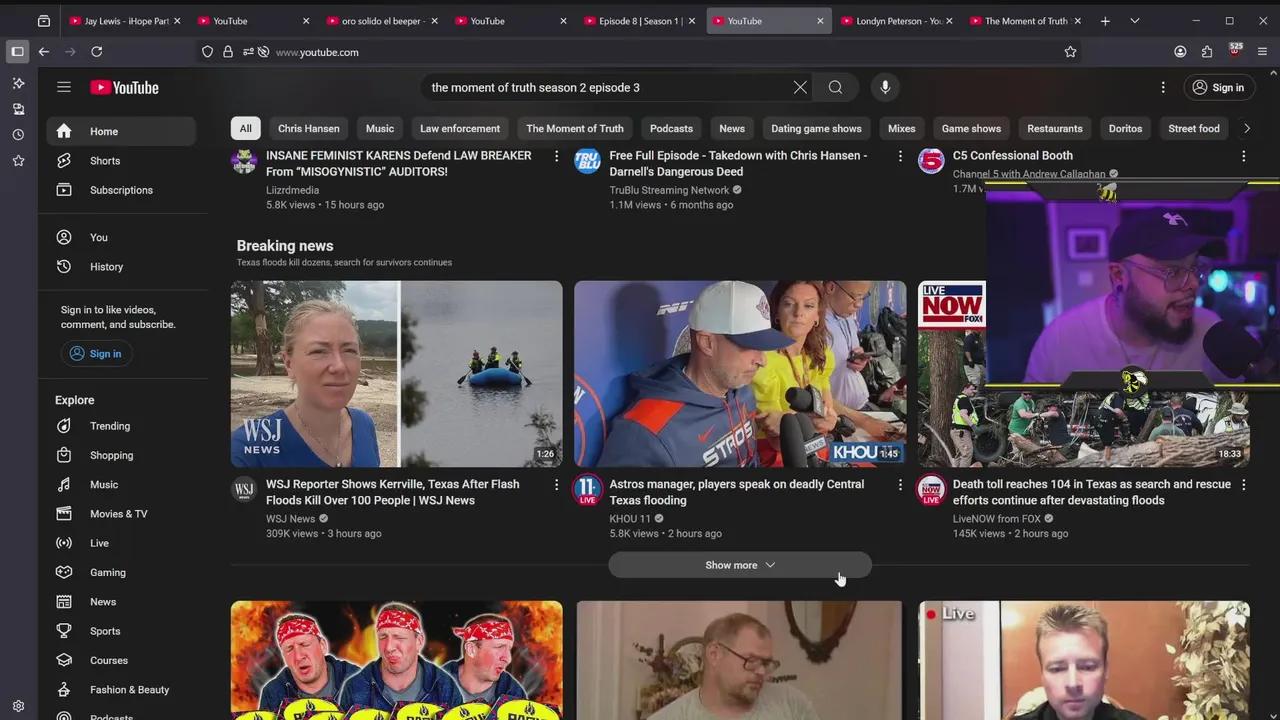Image resolution: width=1280 pixels, height=720 pixels.
Task: Open the Astros manager video title link
Action: pos(737,492)
